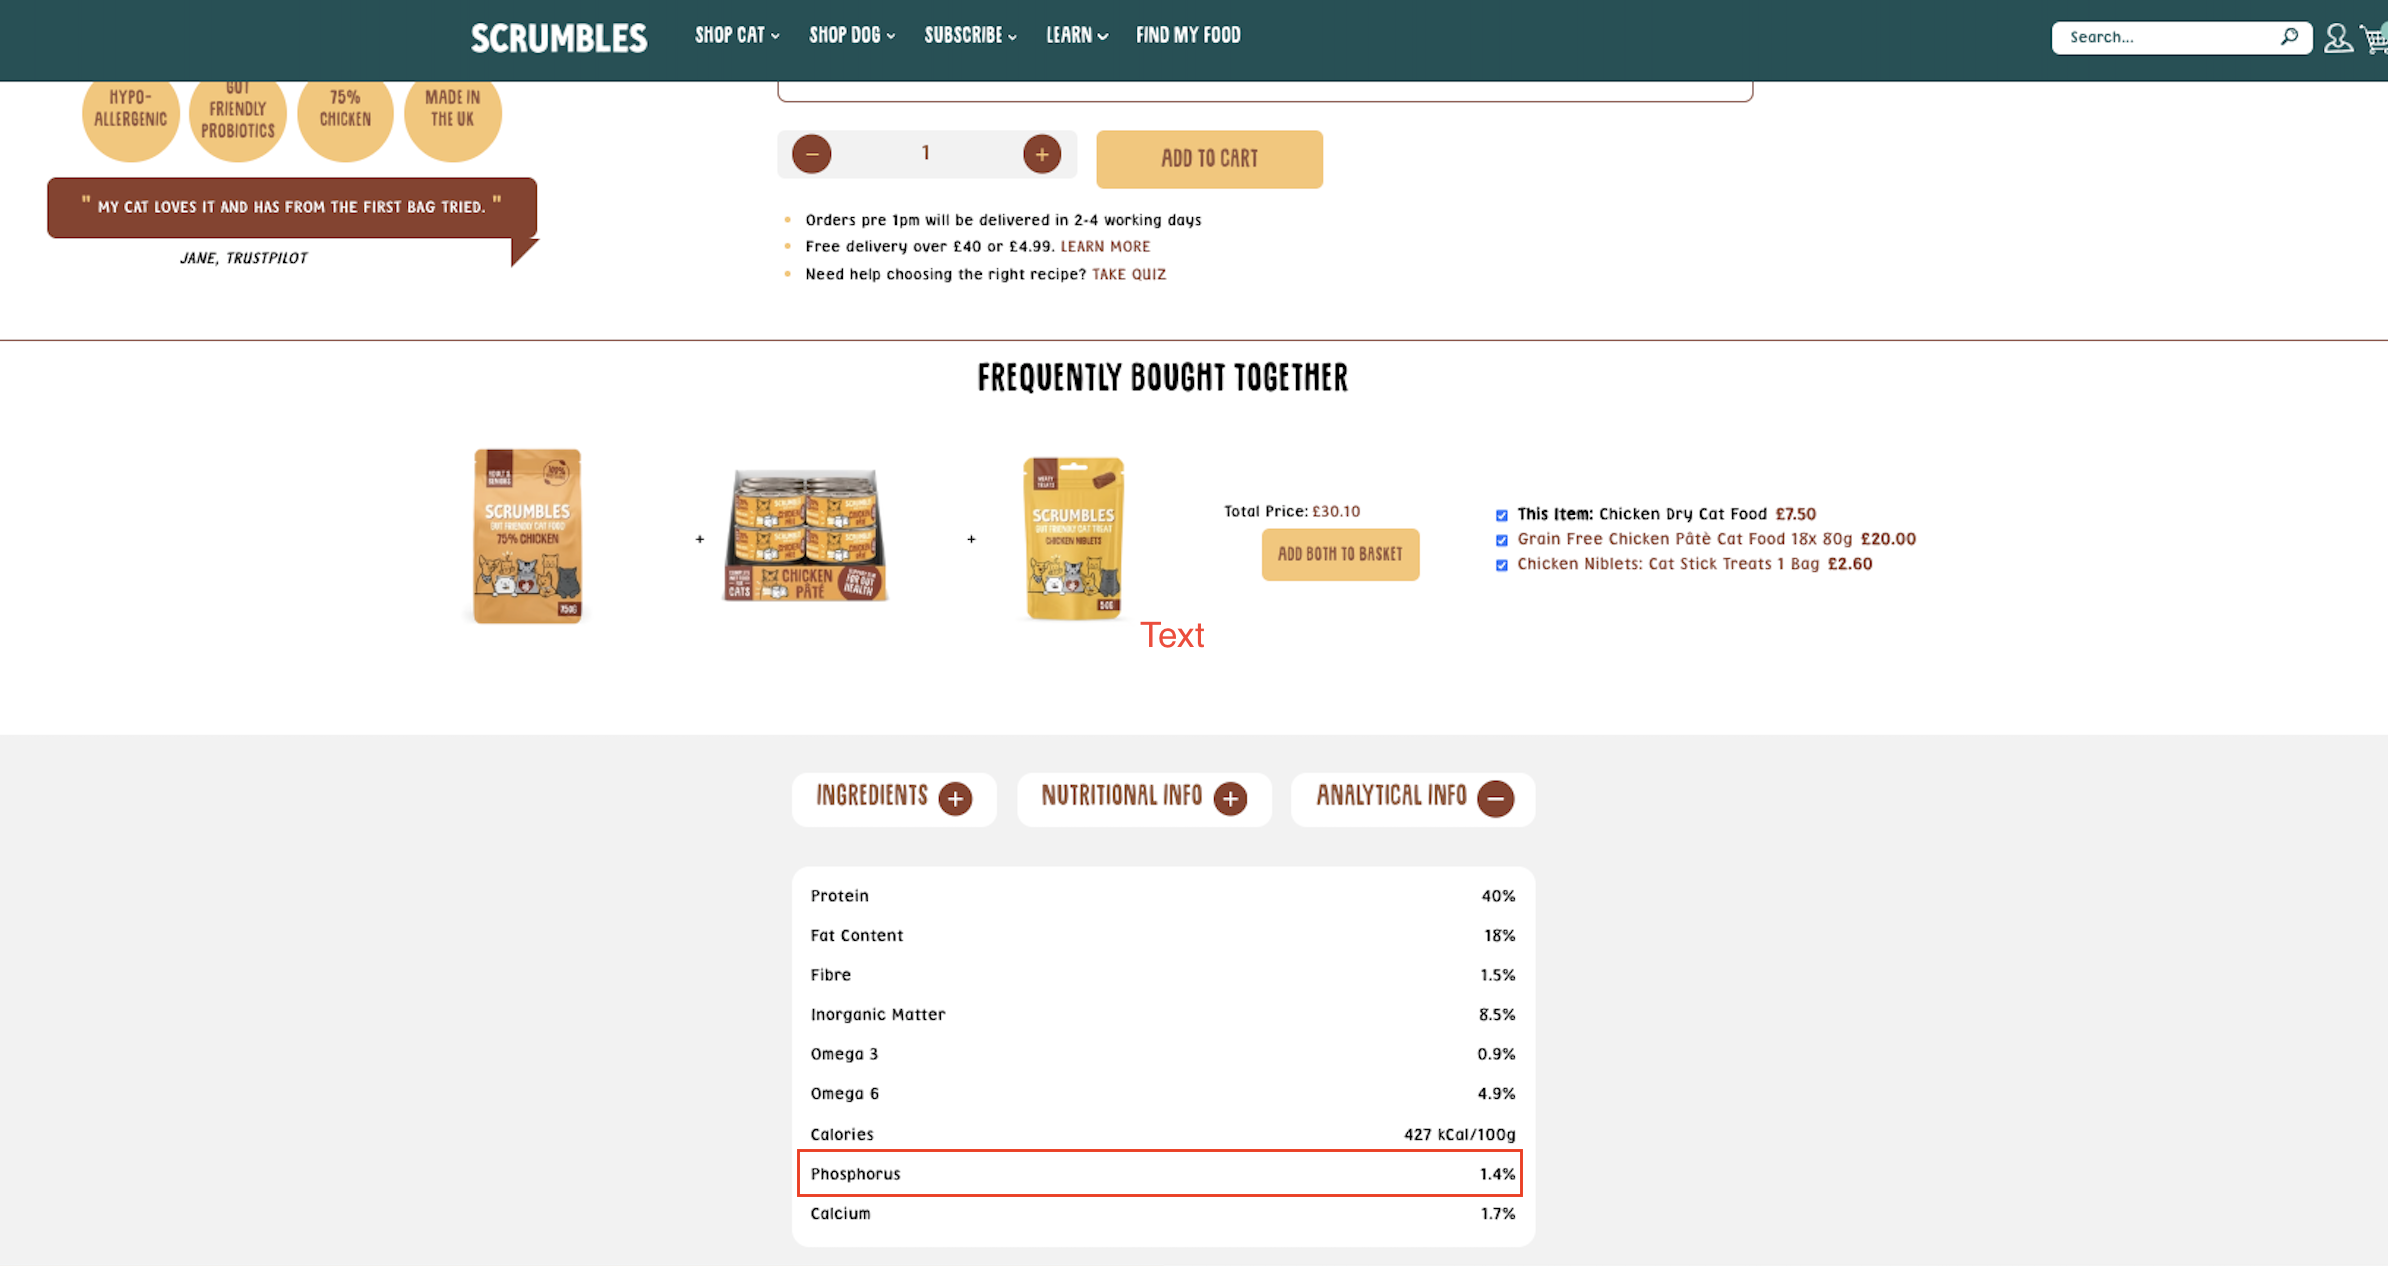Open the Shop Dog menu
2388x1266 pixels.
click(x=851, y=36)
